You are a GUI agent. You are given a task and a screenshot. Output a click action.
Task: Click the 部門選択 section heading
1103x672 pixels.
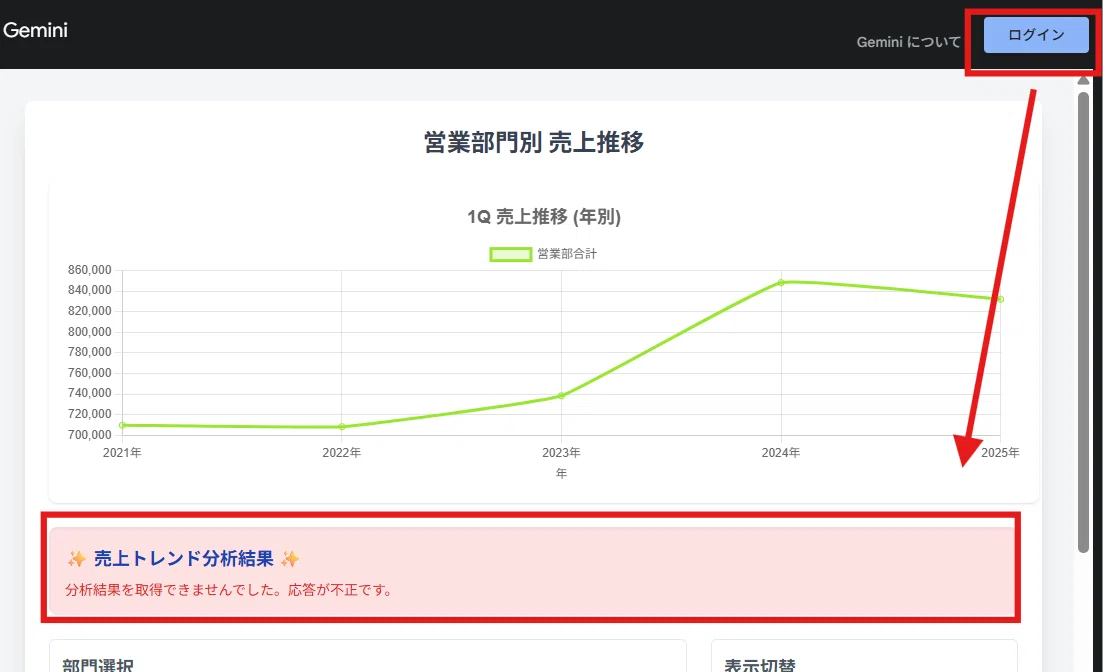click(x=98, y=666)
